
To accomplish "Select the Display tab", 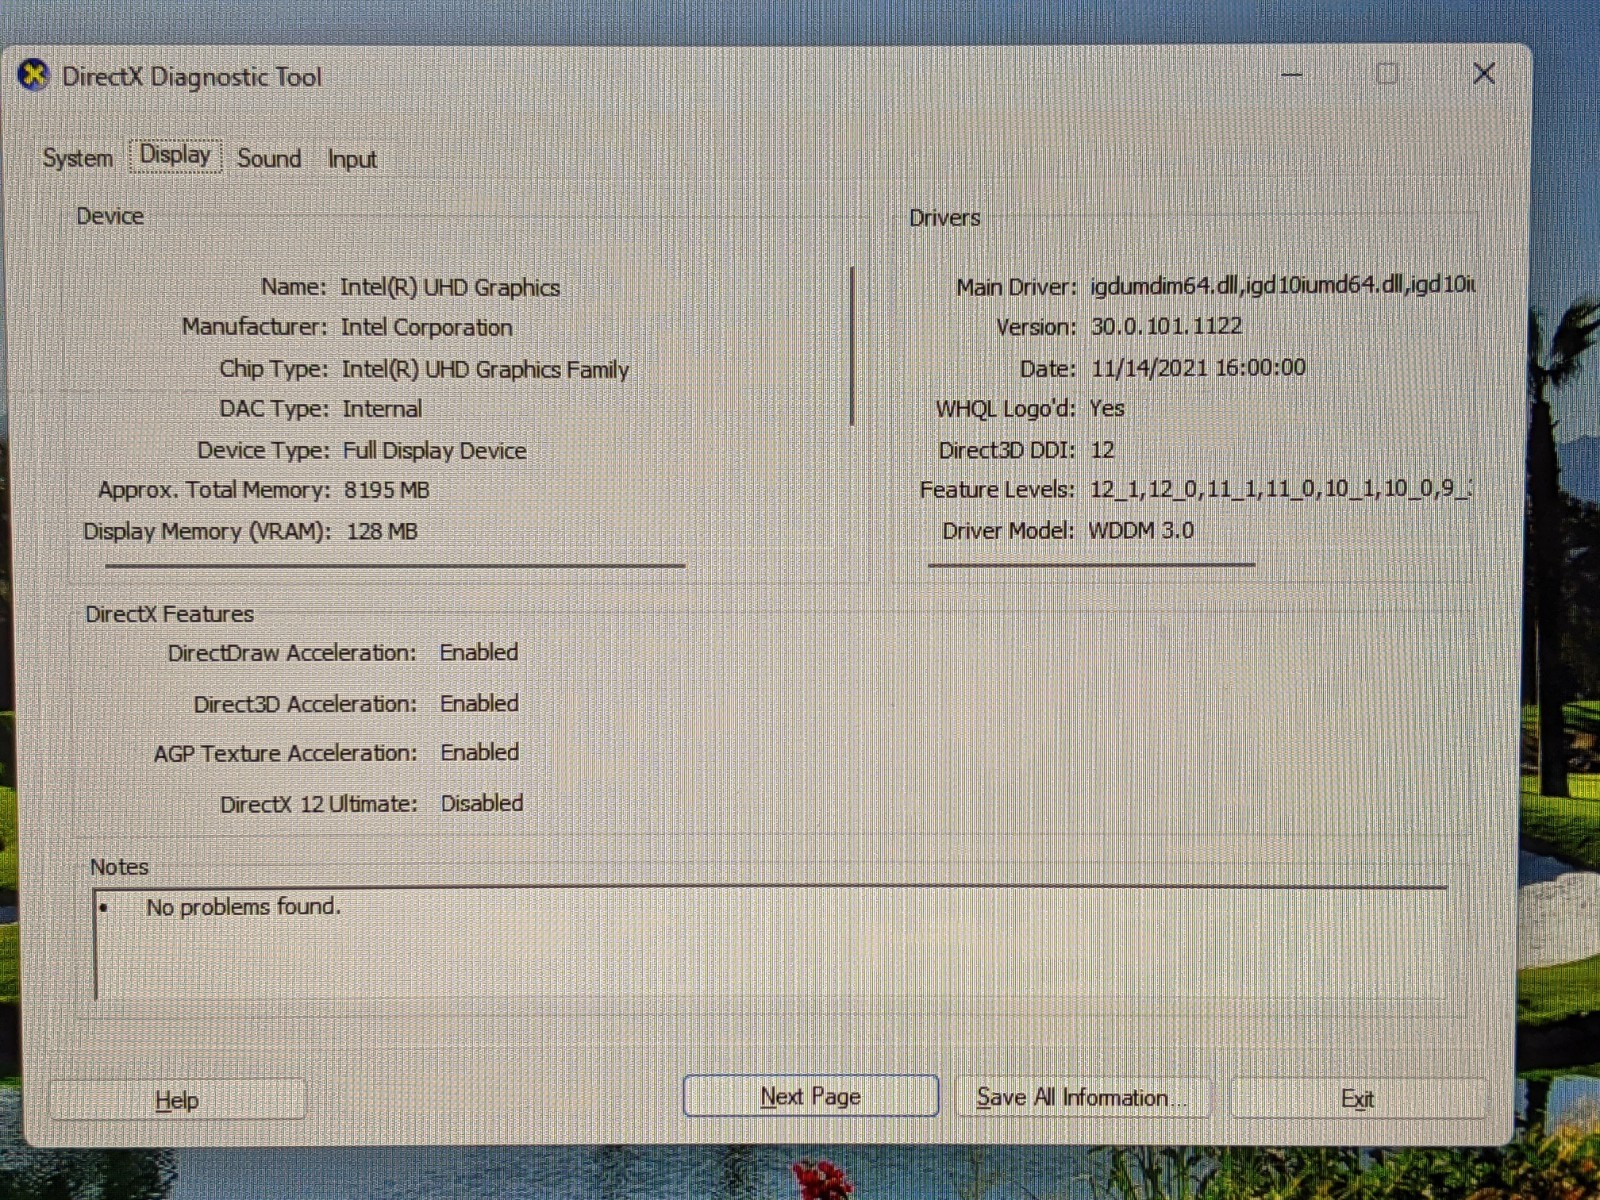I will [175, 155].
